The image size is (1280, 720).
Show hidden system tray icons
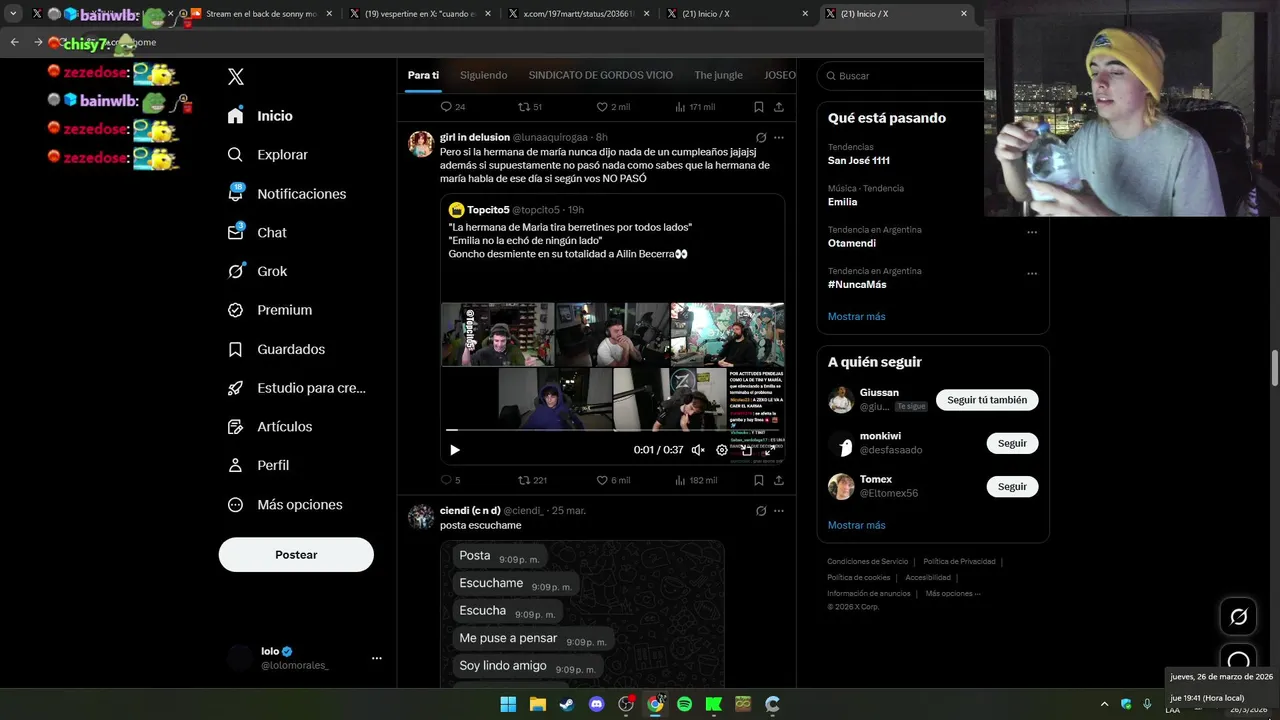pos(1104,704)
